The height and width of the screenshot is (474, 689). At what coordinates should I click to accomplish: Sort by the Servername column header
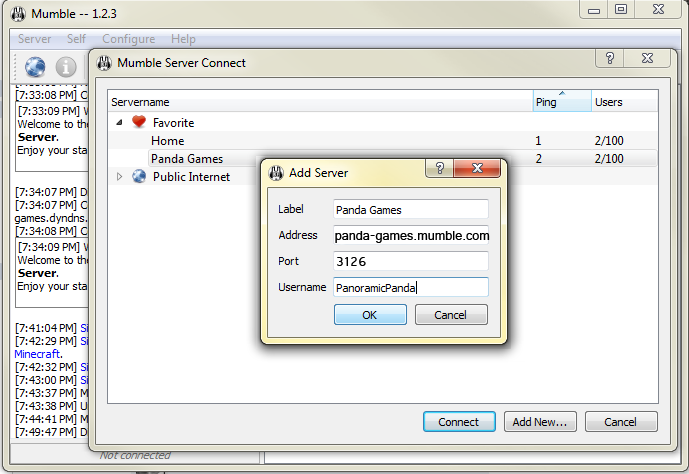(321, 101)
